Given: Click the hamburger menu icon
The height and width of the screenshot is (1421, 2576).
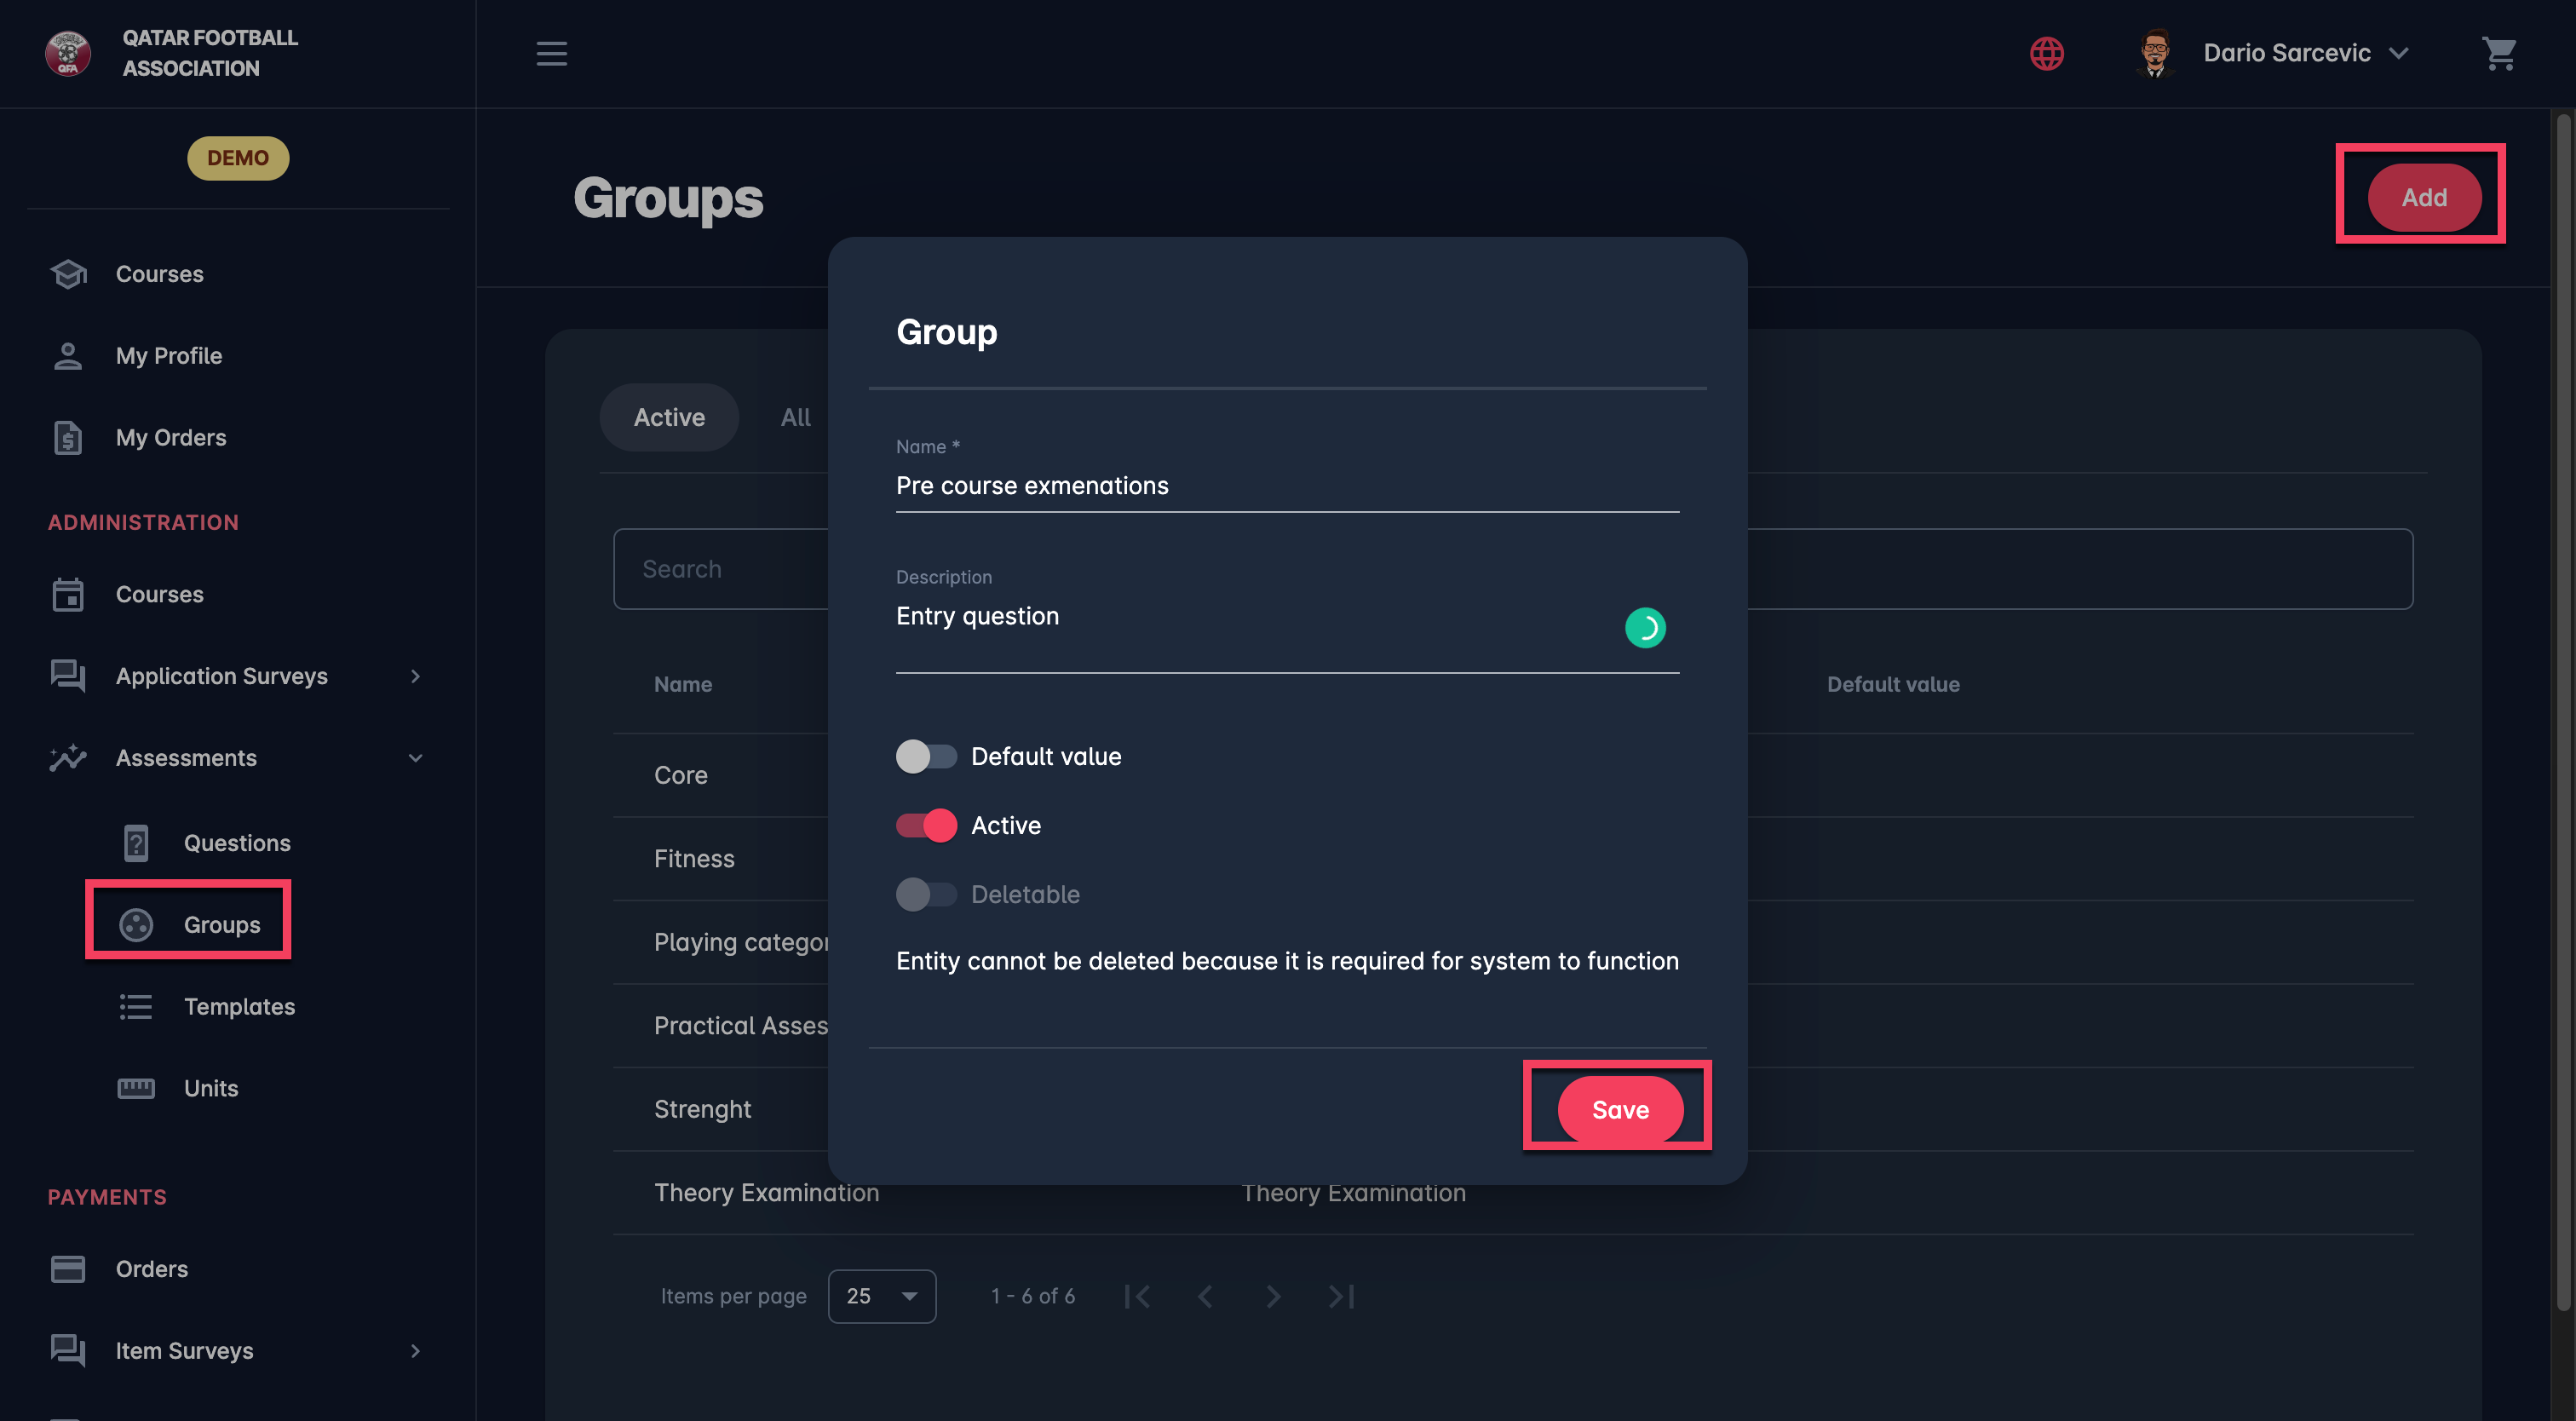Looking at the screenshot, I should click(551, 53).
